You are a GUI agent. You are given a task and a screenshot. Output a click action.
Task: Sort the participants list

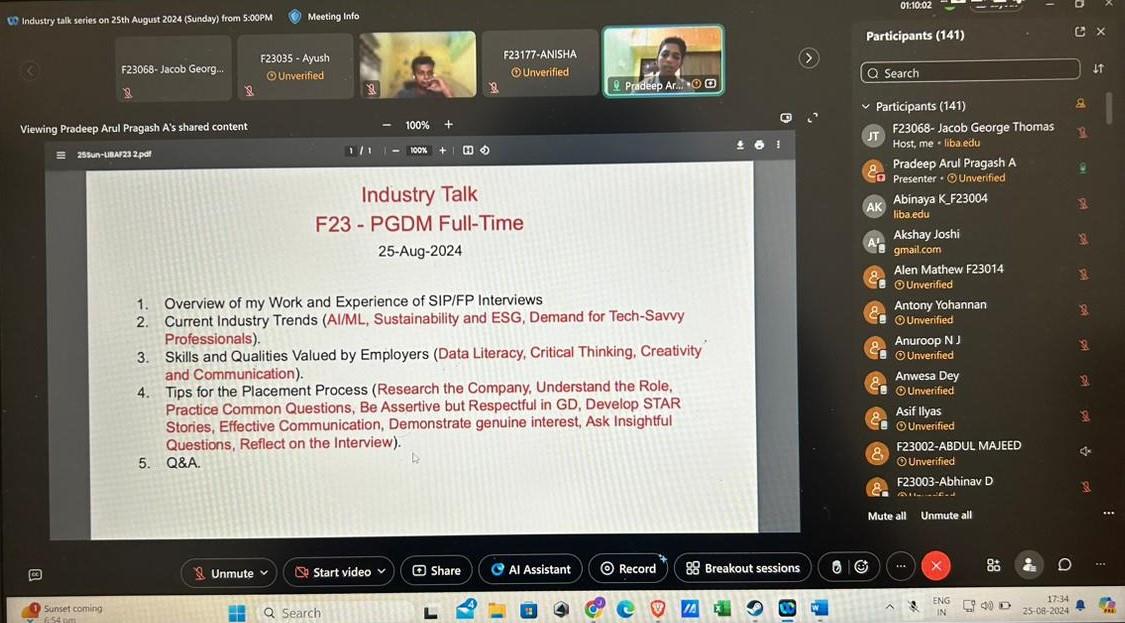1098,69
